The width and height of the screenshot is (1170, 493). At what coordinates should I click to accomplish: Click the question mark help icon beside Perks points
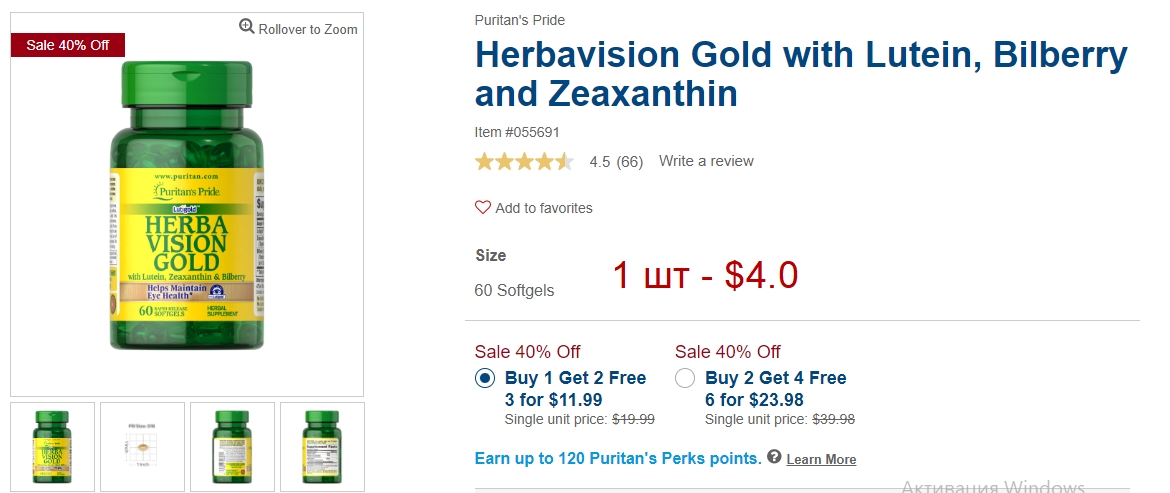(775, 456)
